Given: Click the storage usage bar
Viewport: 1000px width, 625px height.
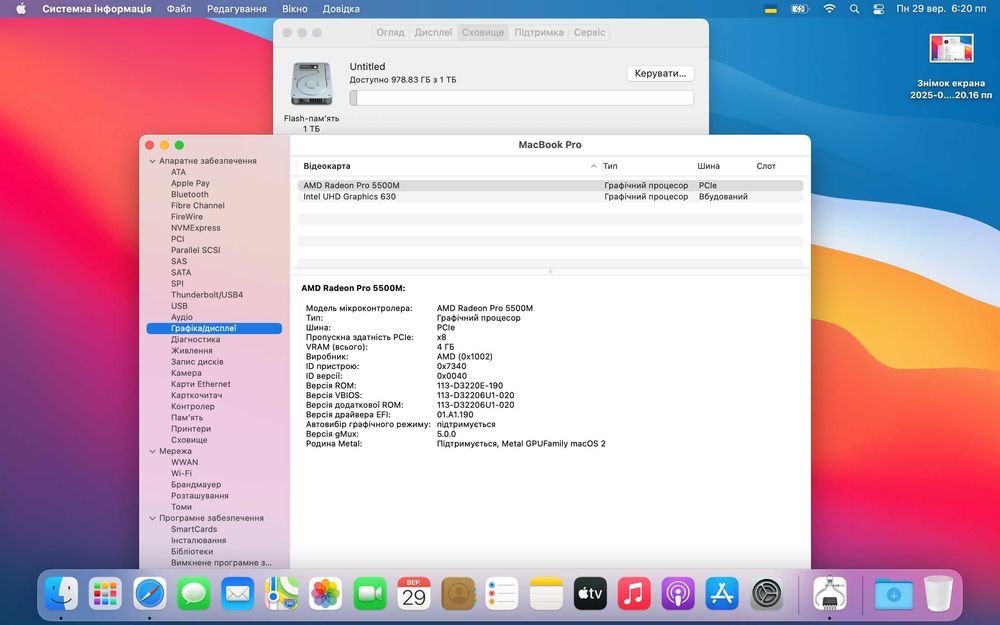Looking at the screenshot, I should click(x=521, y=98).
